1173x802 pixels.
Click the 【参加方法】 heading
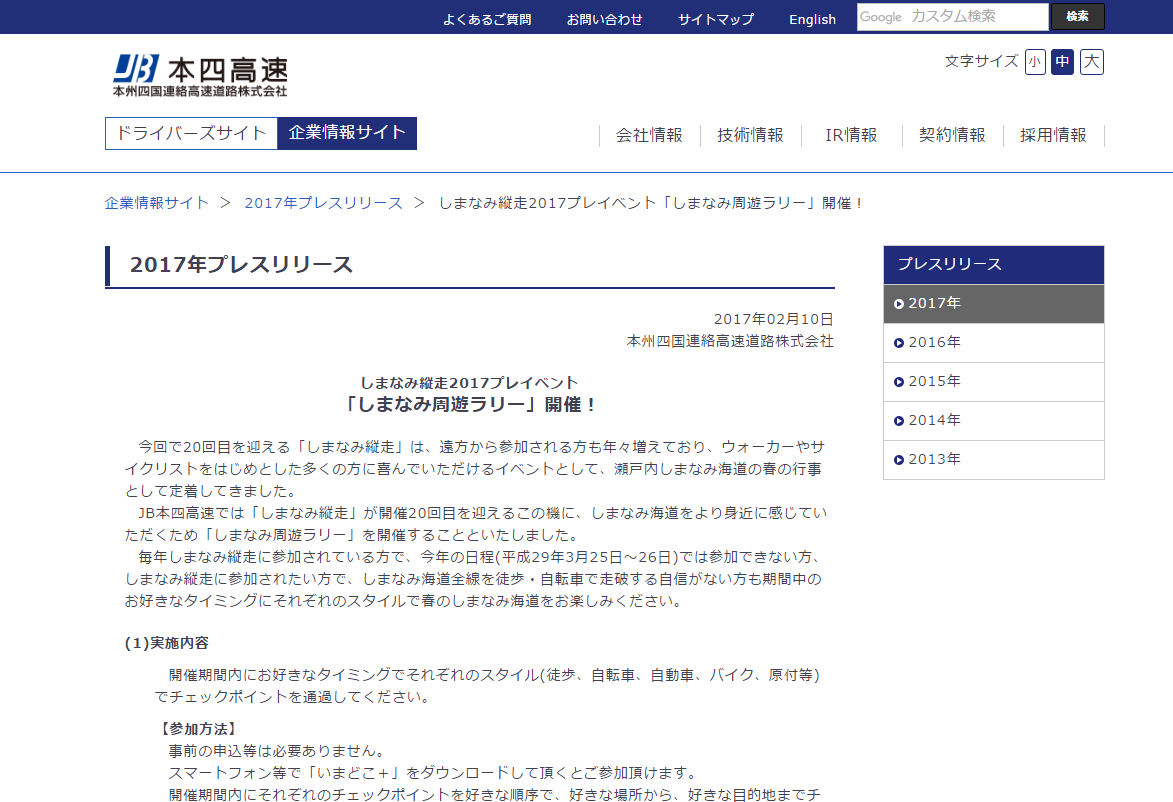(x=197, y=729)
